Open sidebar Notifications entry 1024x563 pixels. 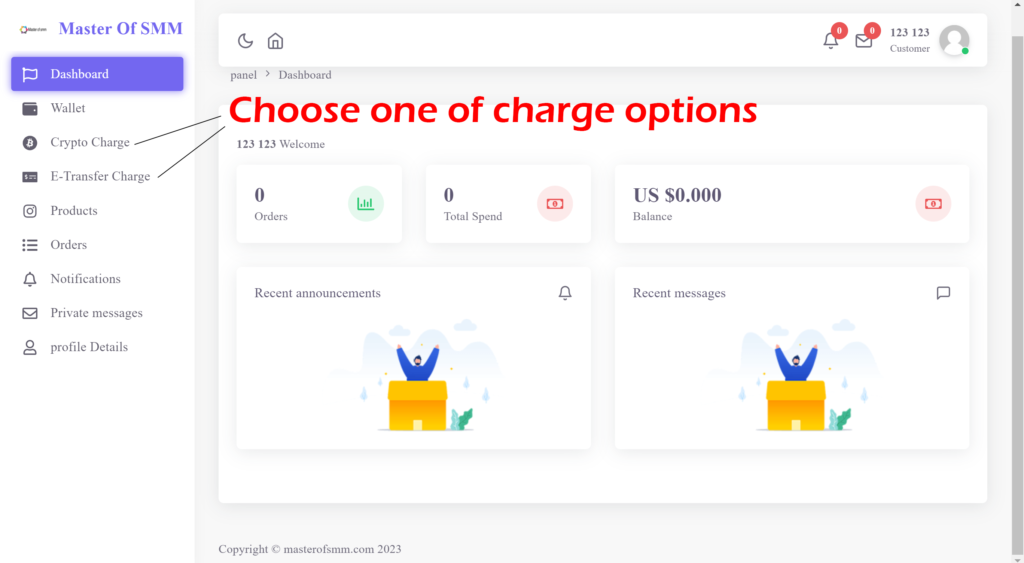85,279
